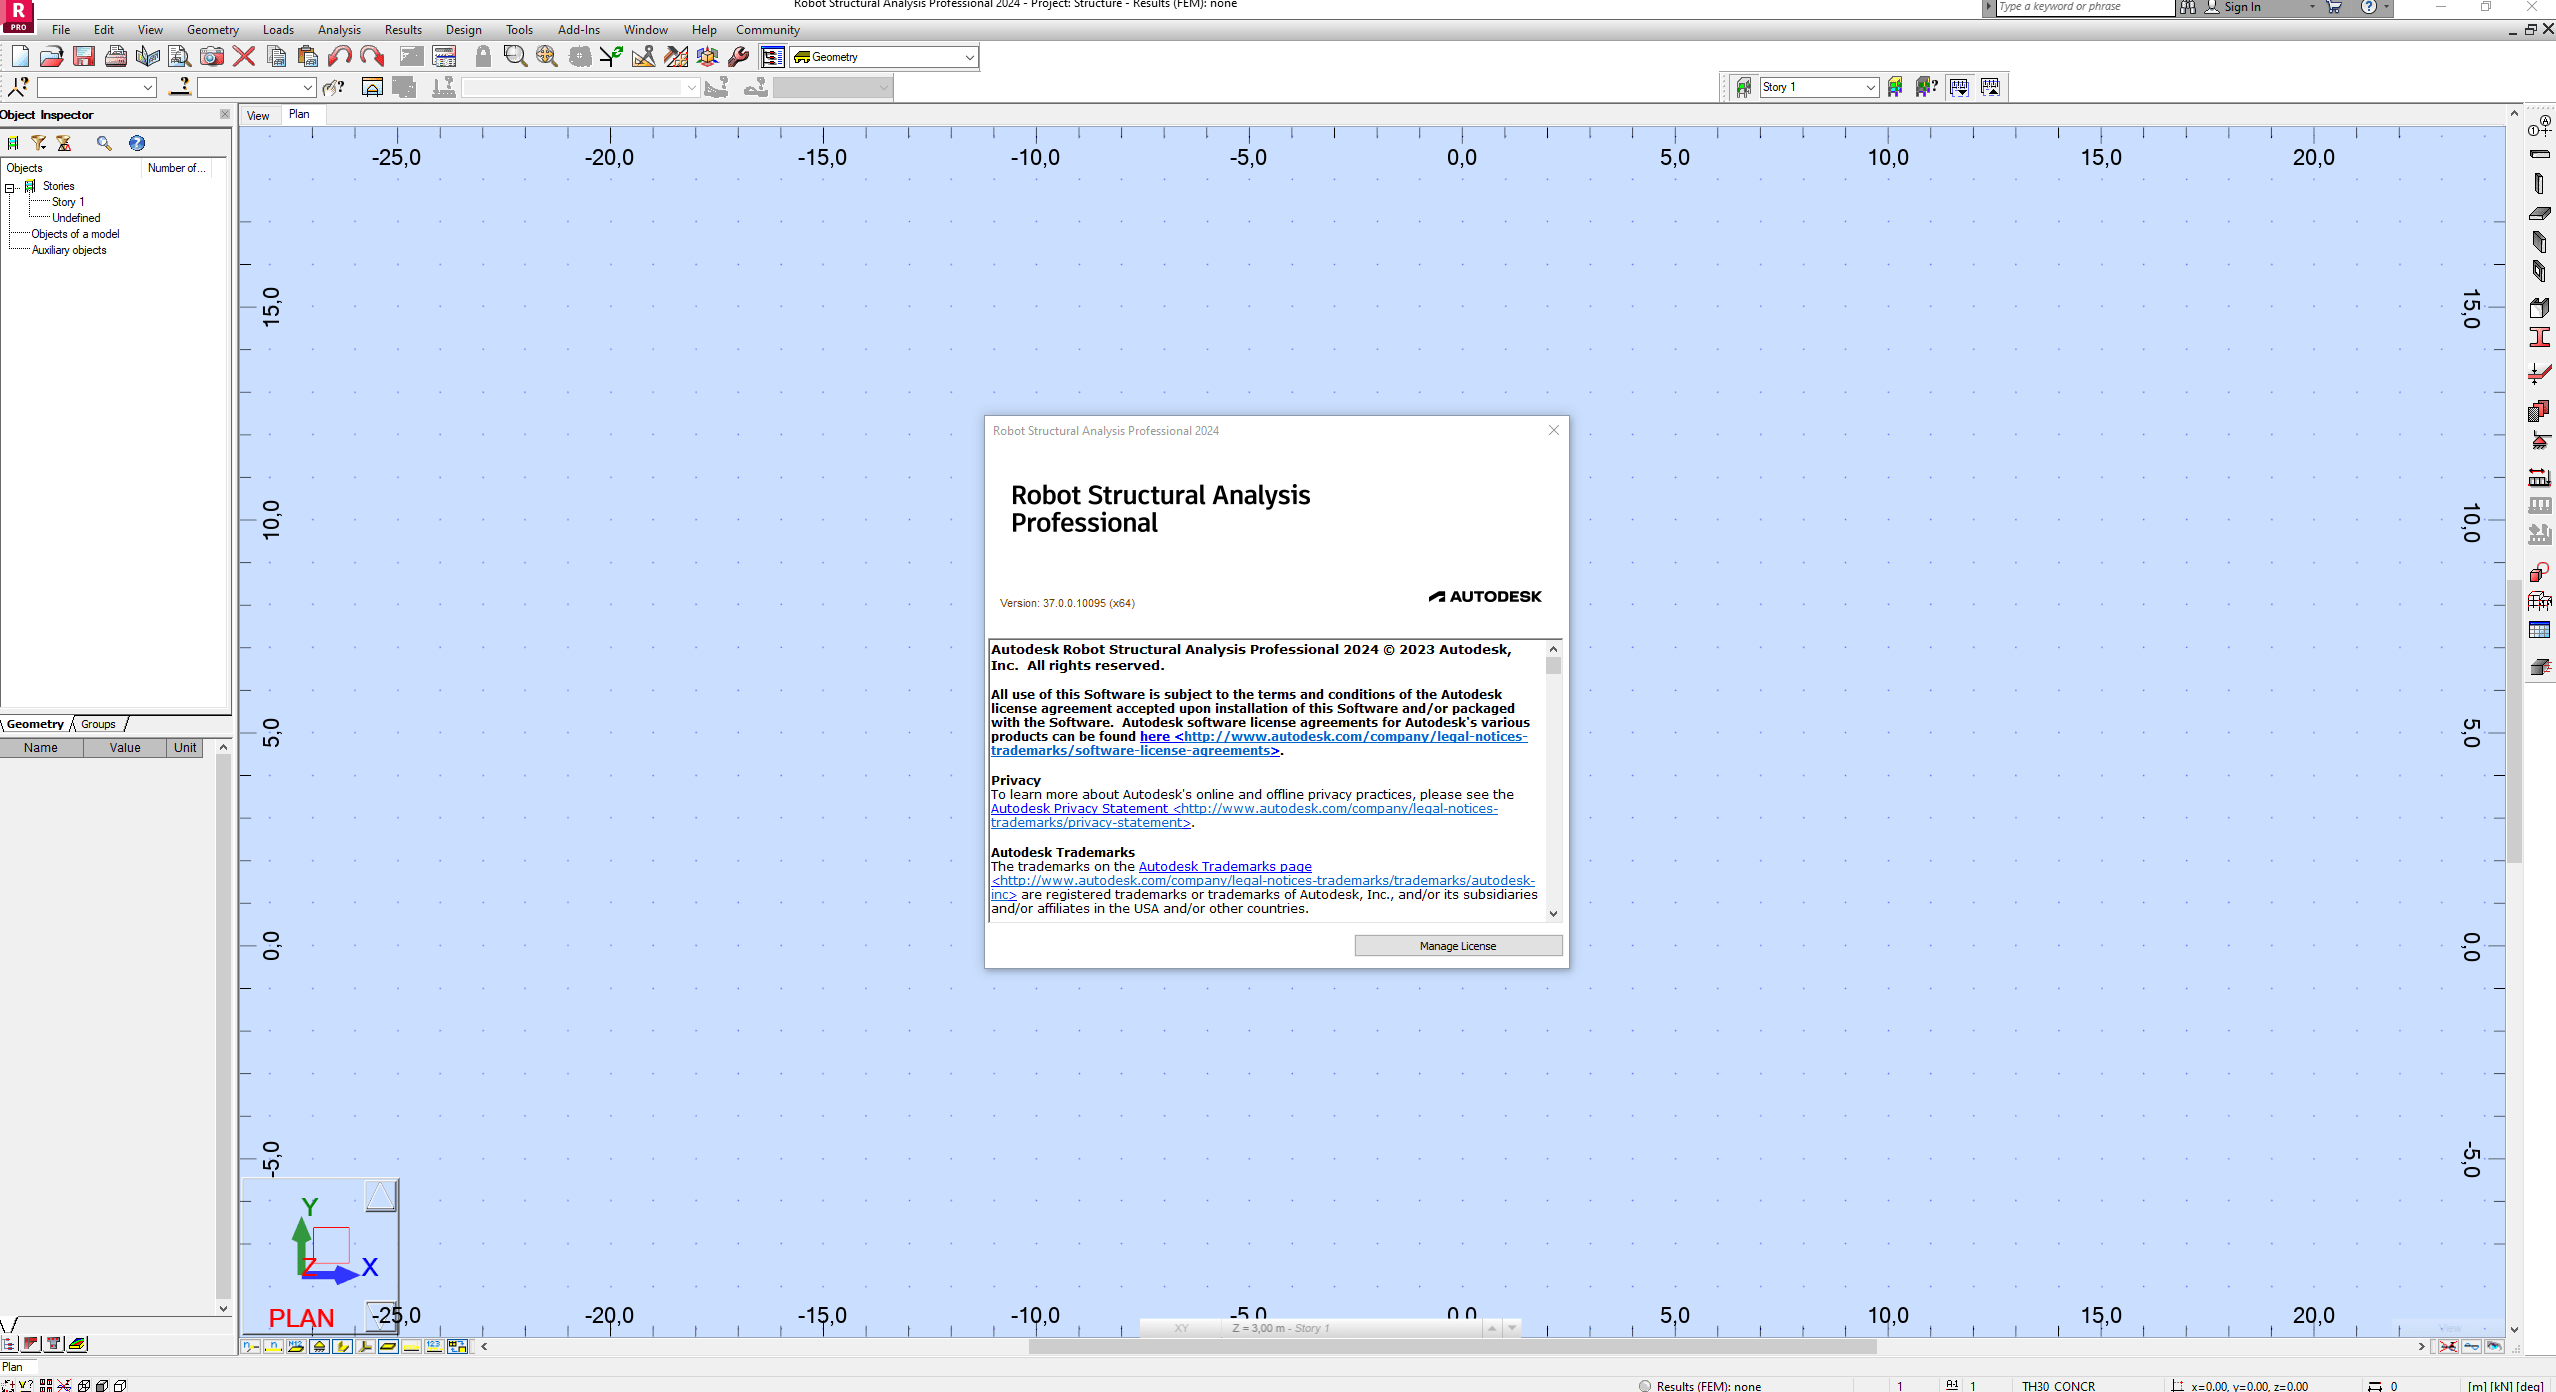Toggle node numbers display at view bottom

pos(251,1346)
